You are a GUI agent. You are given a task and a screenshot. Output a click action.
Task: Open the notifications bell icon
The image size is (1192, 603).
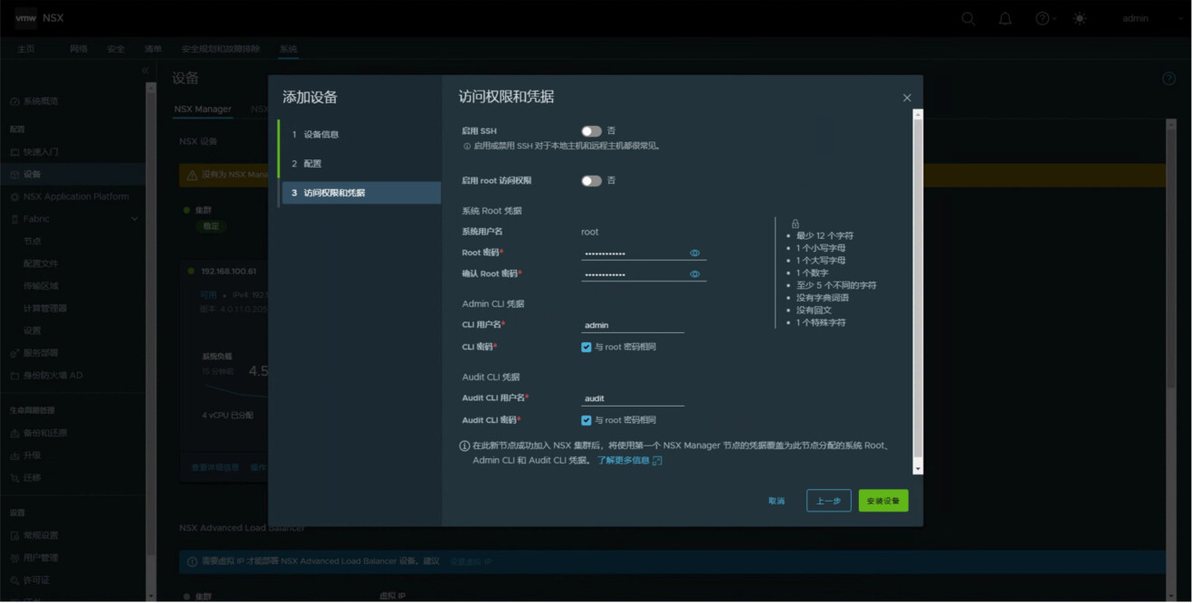point(1005,18)
